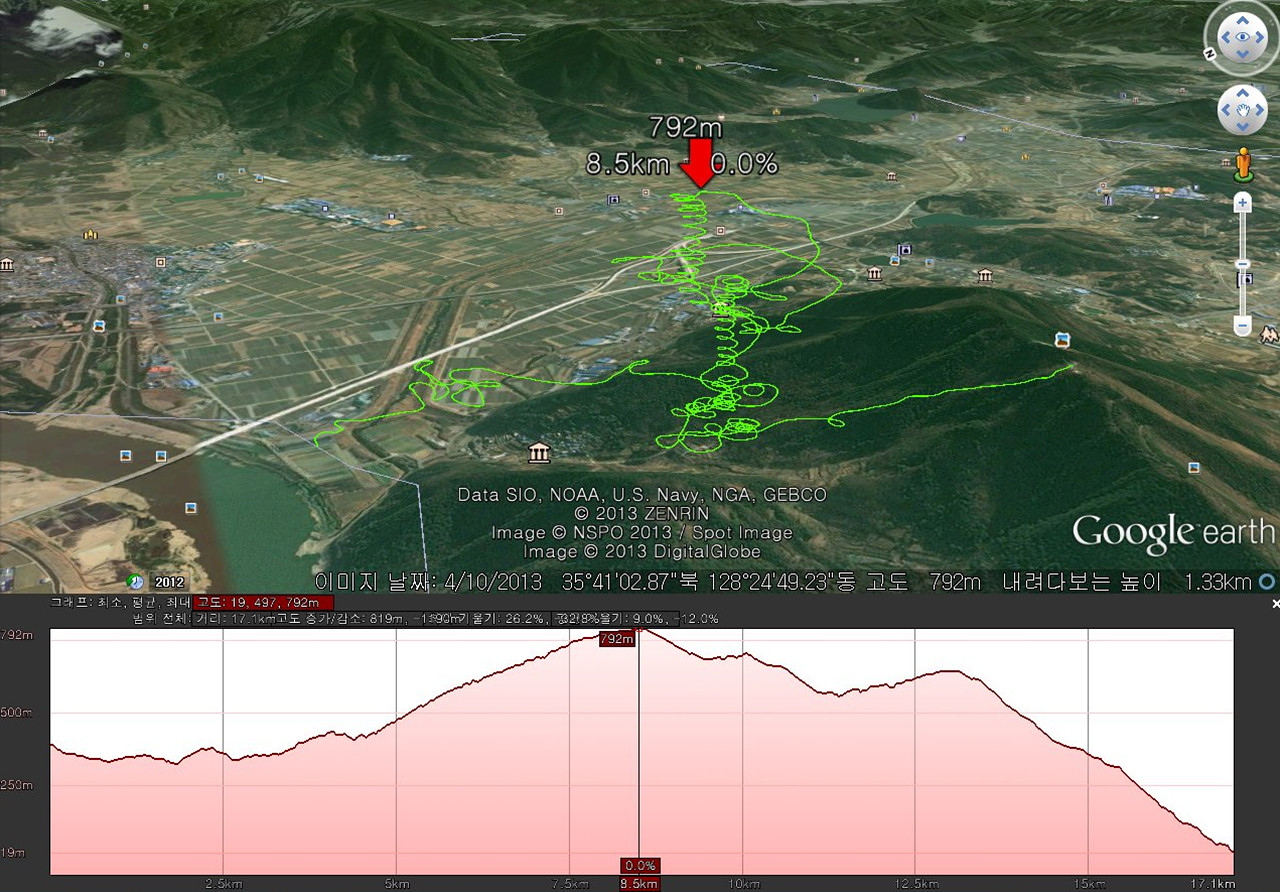The image size is (1280, 892).
Task: Click the 0.0% slope label on the graph
Action: click(x=639, y=866)
